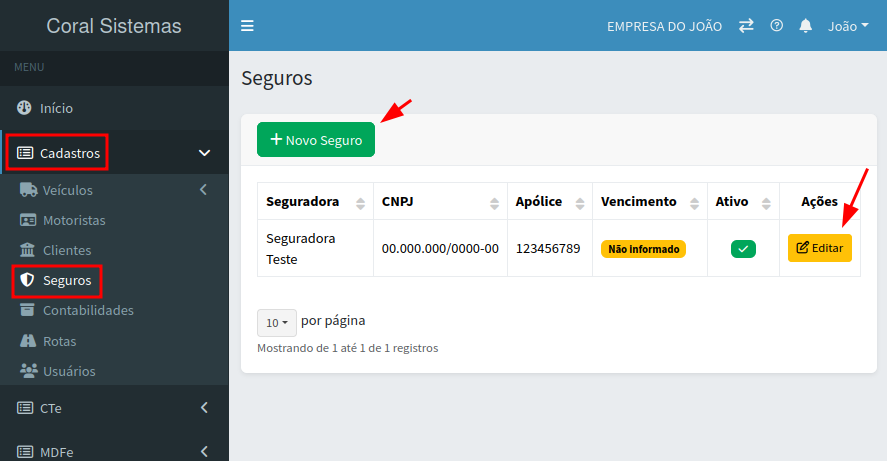Click the hamburger menu toggle icon
887x461 pixels.
(247, 26)
